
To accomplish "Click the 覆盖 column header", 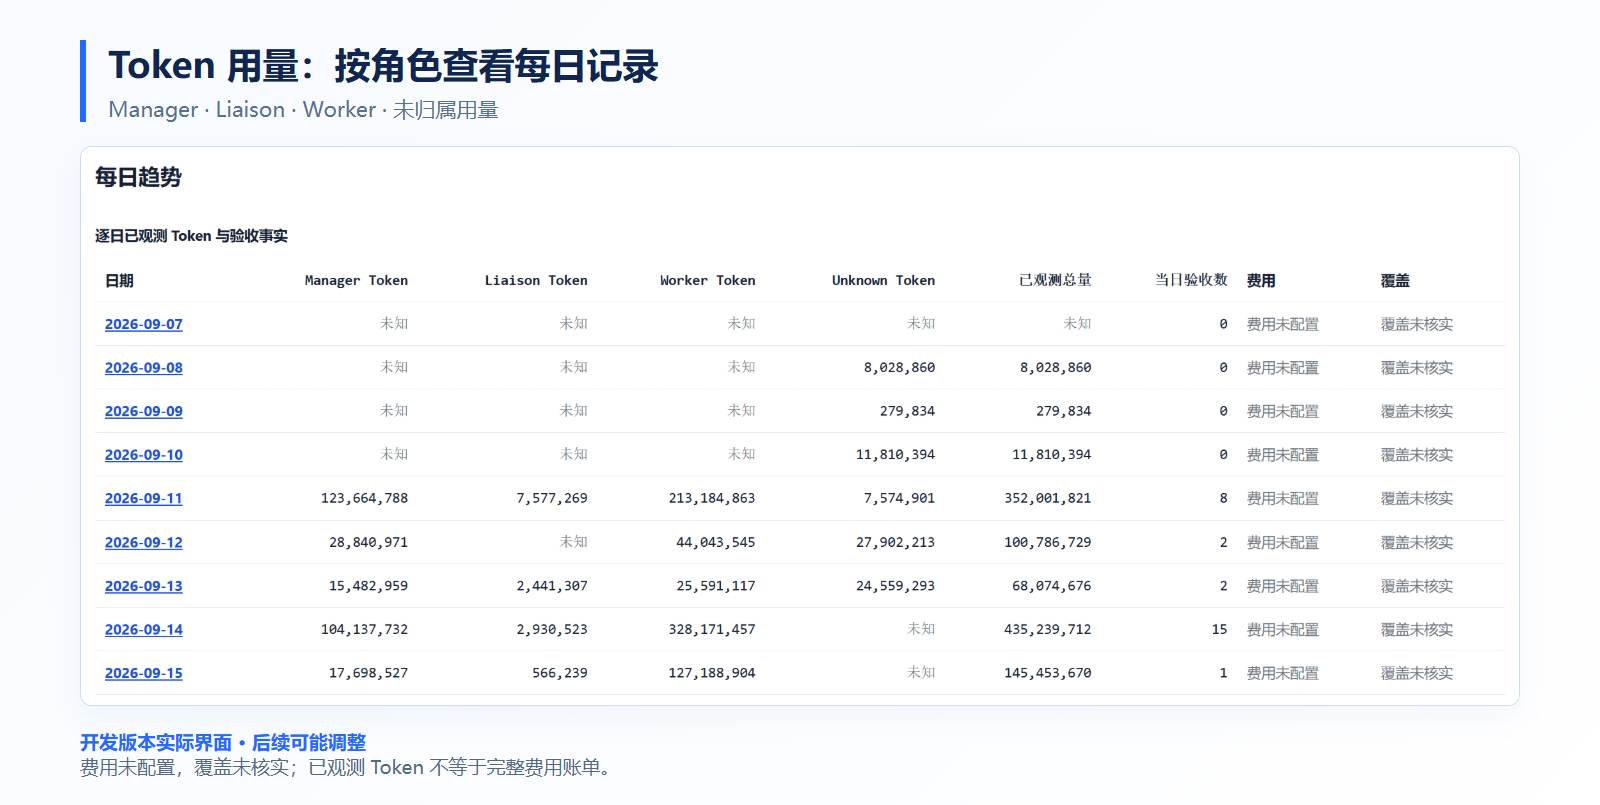I will click(x=1395, y=280).
